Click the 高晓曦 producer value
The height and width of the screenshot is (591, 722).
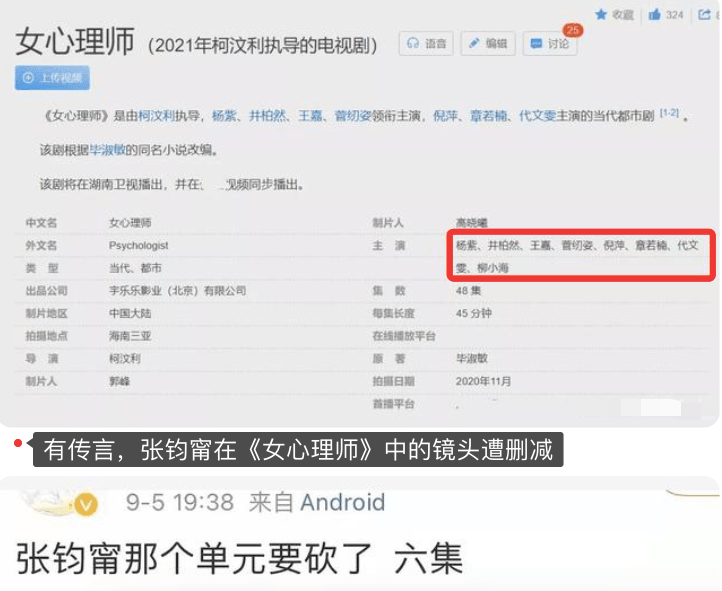pos(472,223)
